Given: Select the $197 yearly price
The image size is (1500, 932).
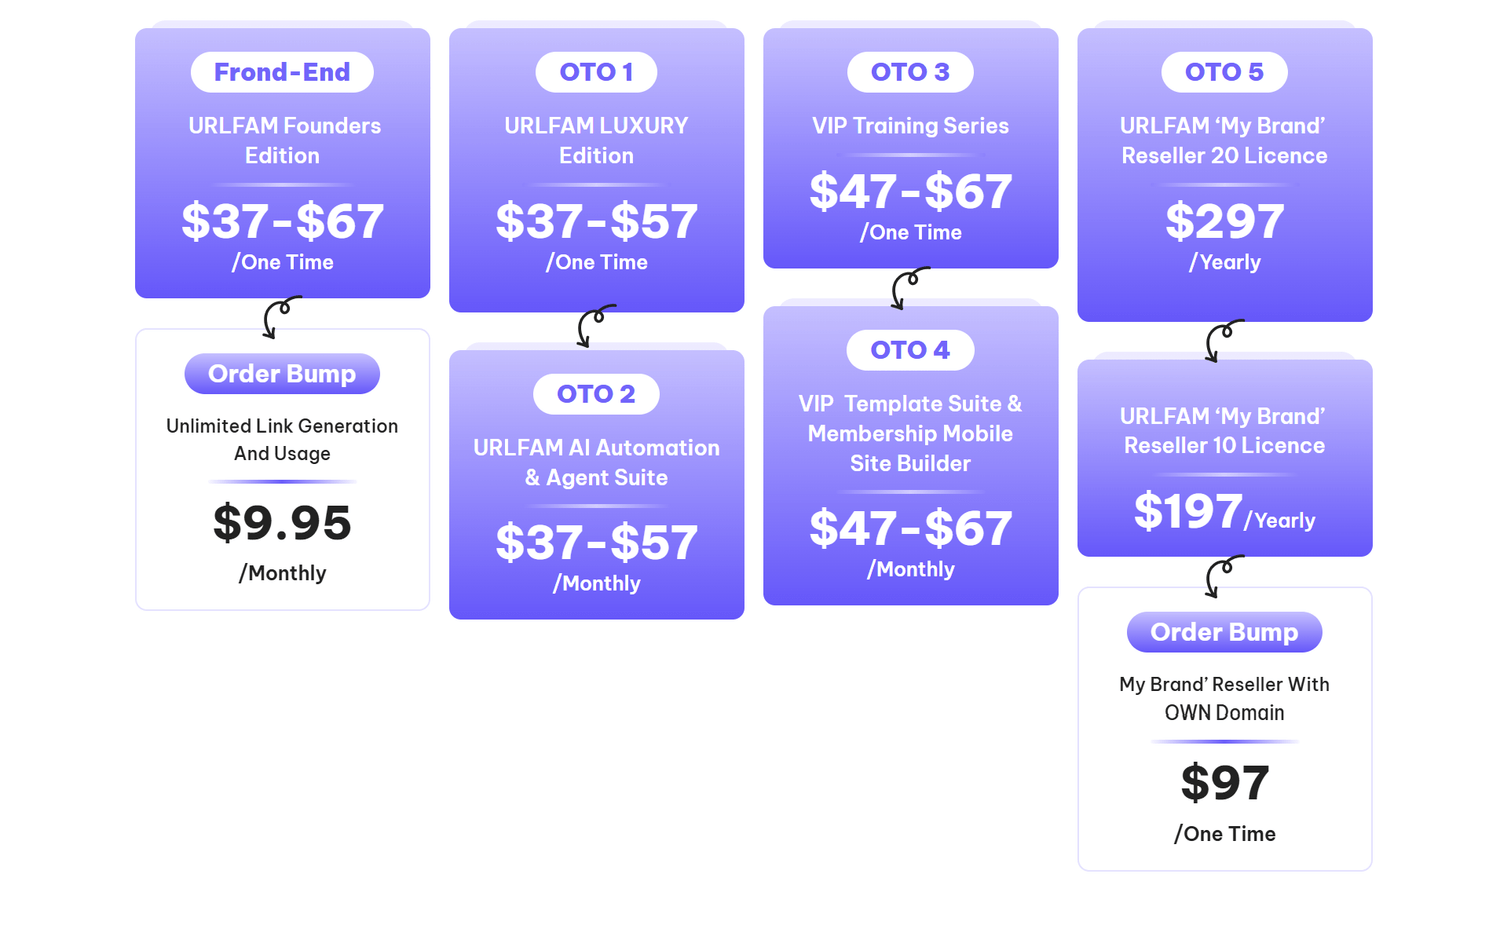Looking at the screenshot, I should 1188,512.
